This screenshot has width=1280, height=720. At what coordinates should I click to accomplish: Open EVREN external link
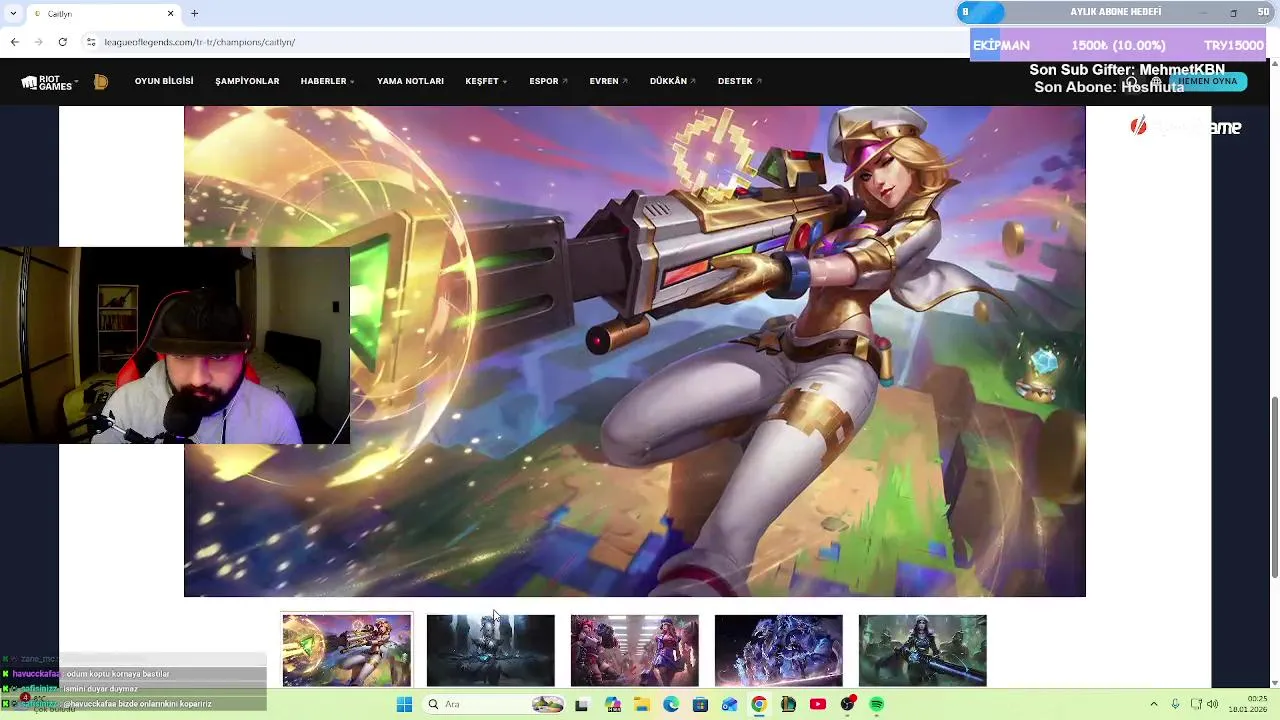[x=608, y=82]
